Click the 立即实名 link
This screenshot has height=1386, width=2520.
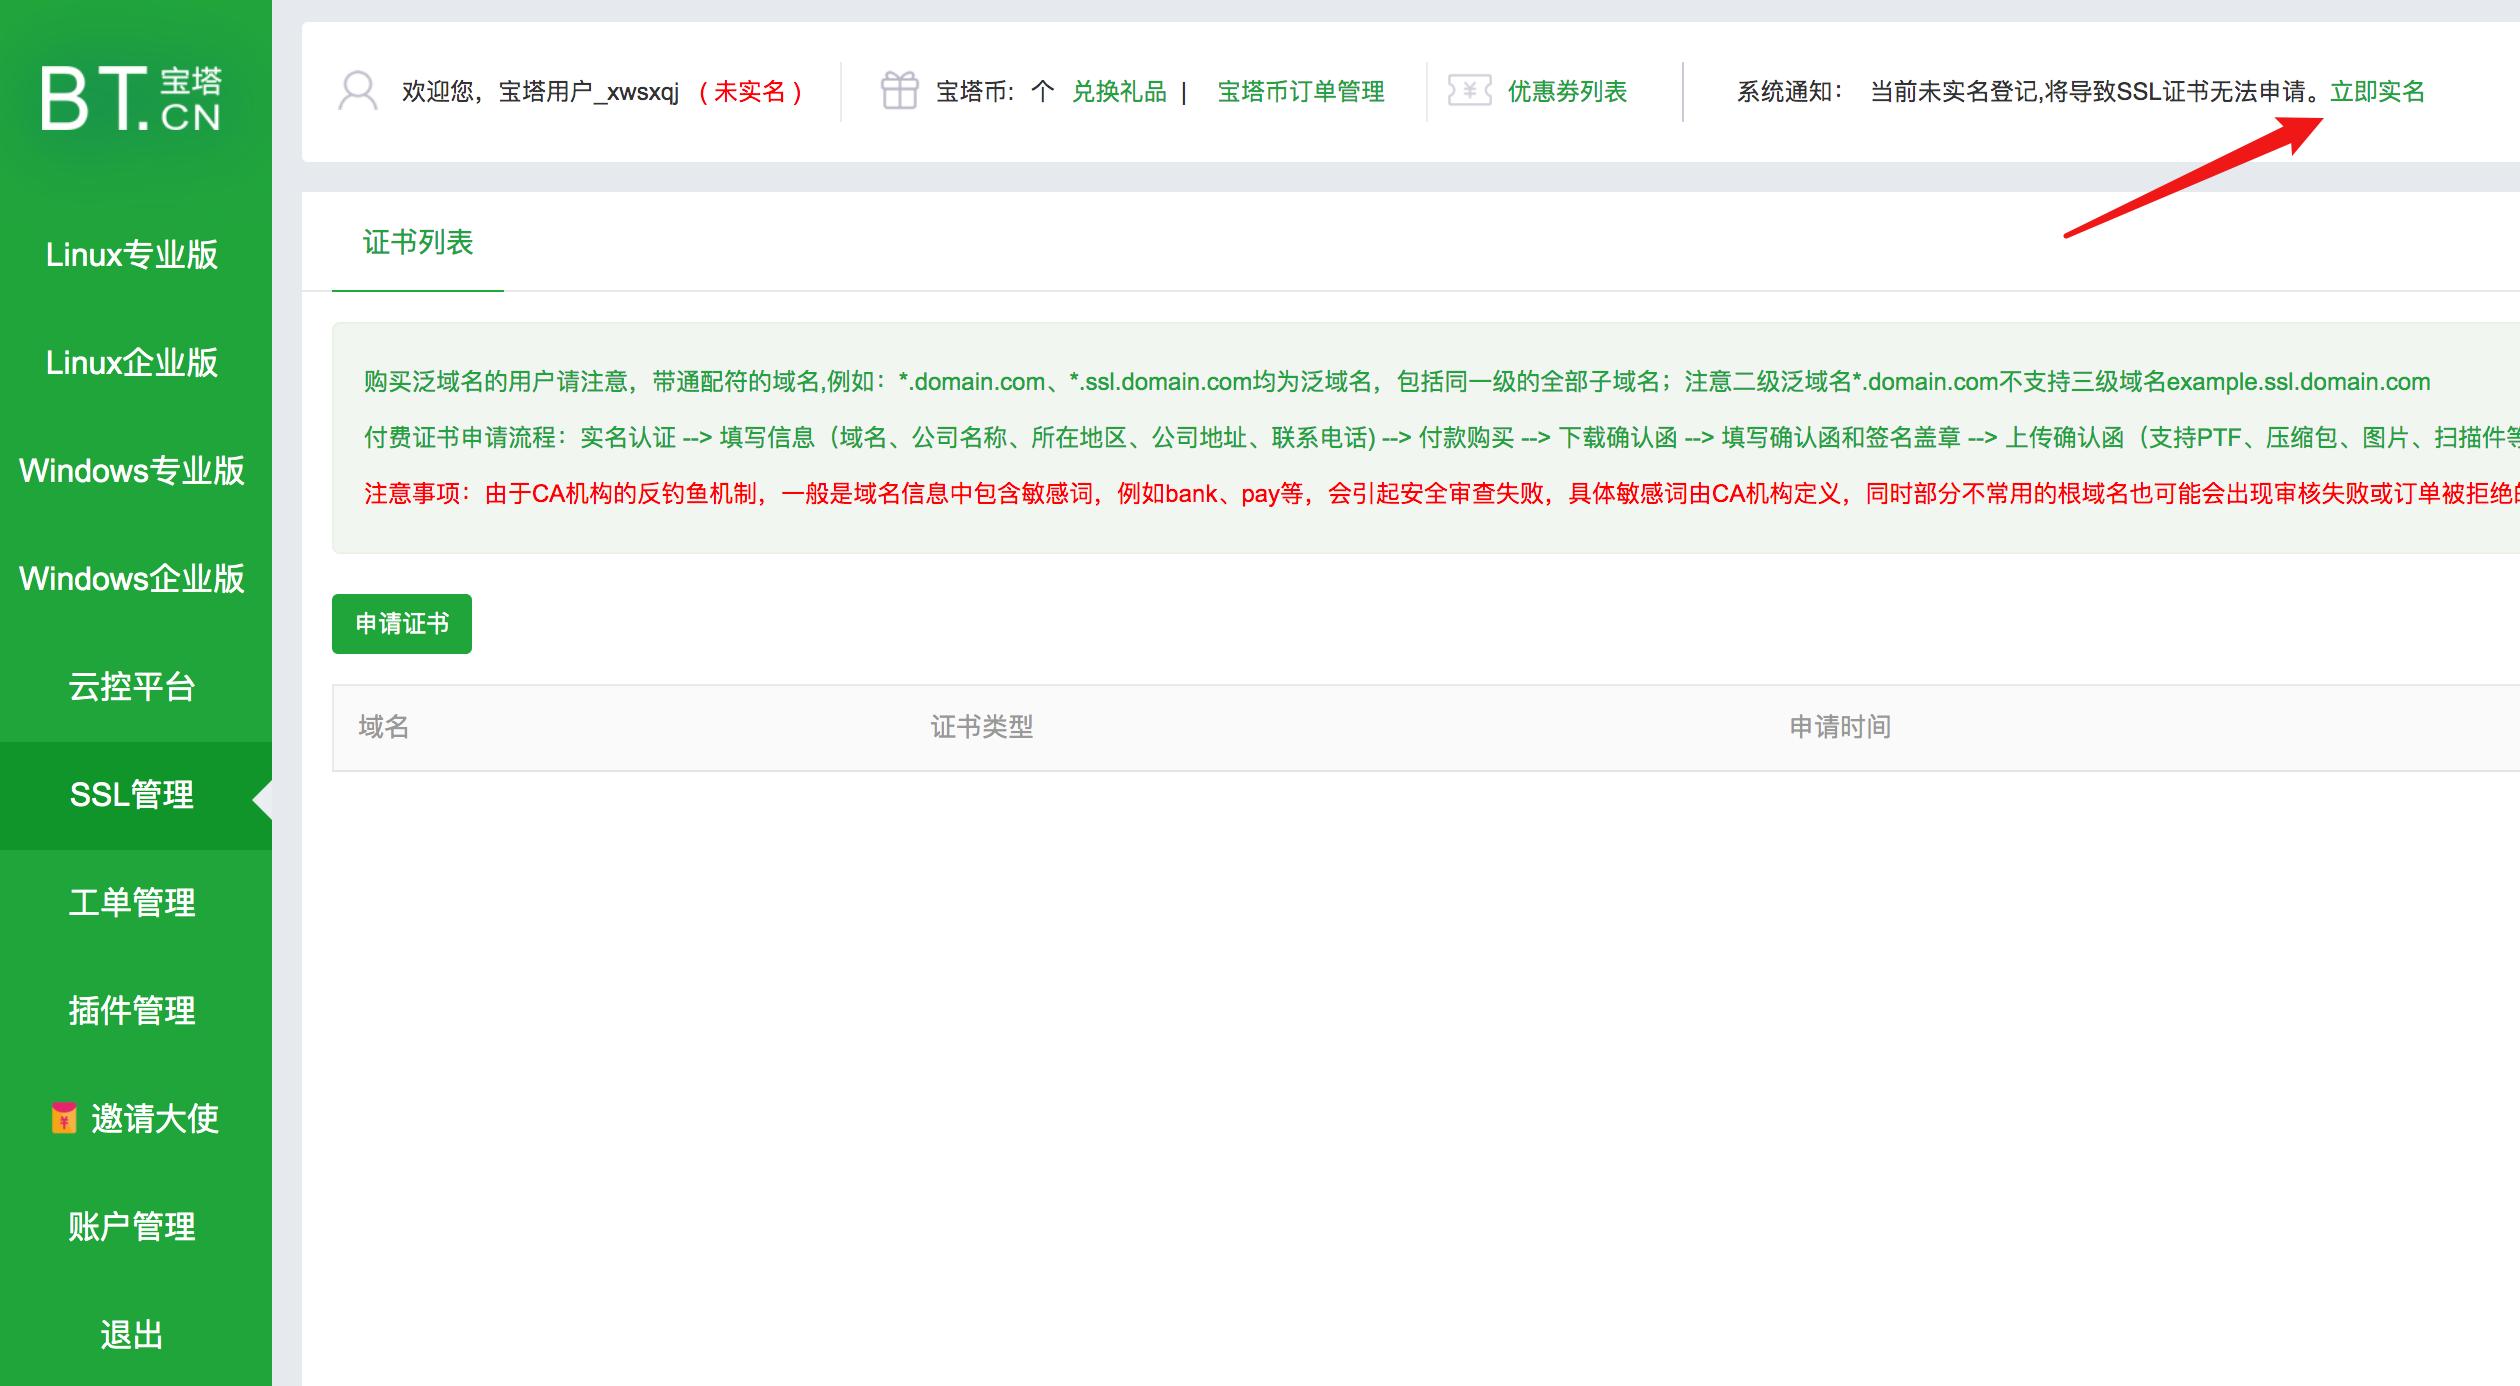click(x=2377, y=92)
